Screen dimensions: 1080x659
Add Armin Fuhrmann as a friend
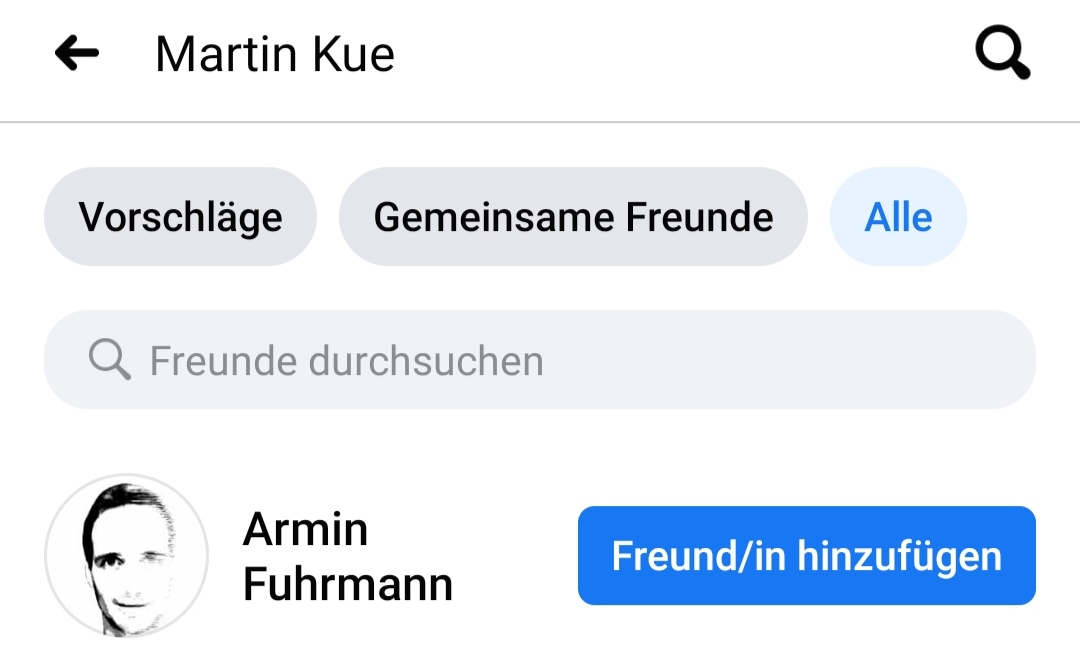[806, 556]
